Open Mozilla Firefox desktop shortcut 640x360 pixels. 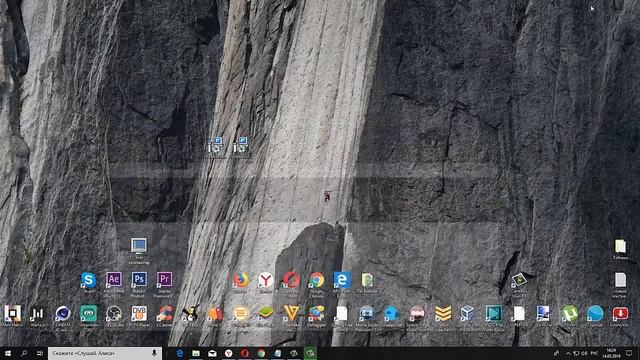[240, 280]
